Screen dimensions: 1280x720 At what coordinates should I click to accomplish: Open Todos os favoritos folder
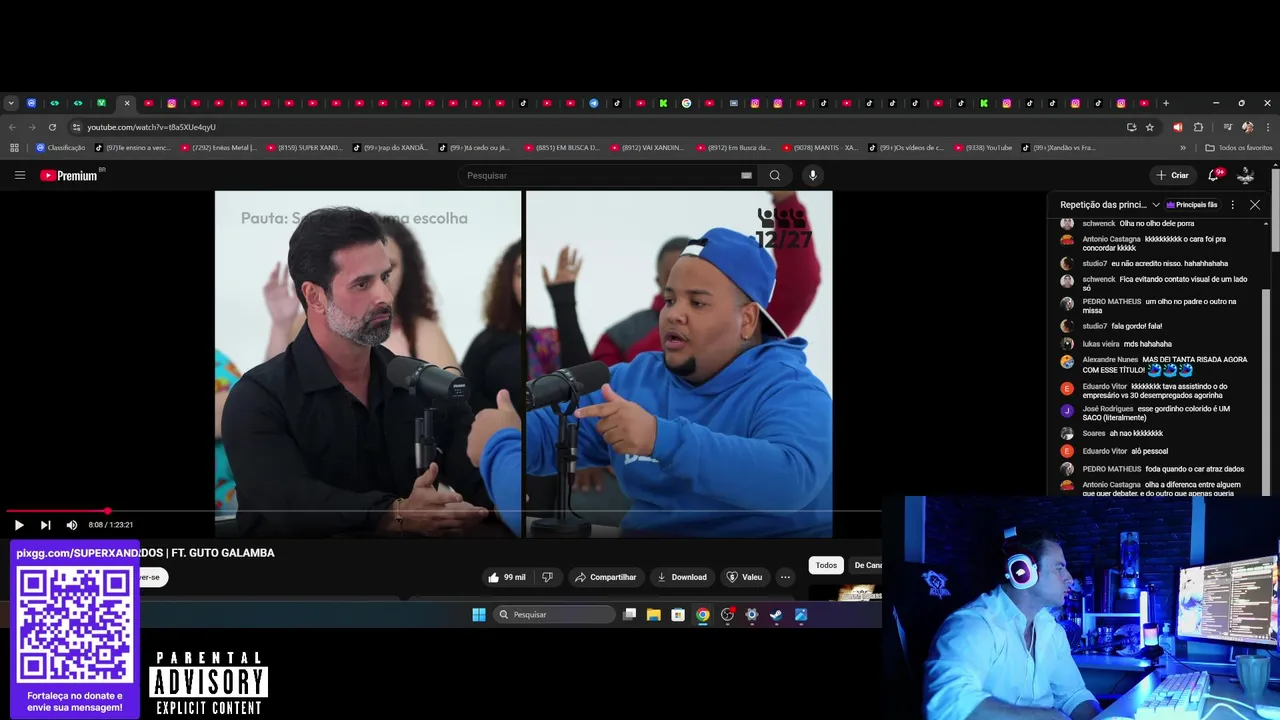[1239, 148]
